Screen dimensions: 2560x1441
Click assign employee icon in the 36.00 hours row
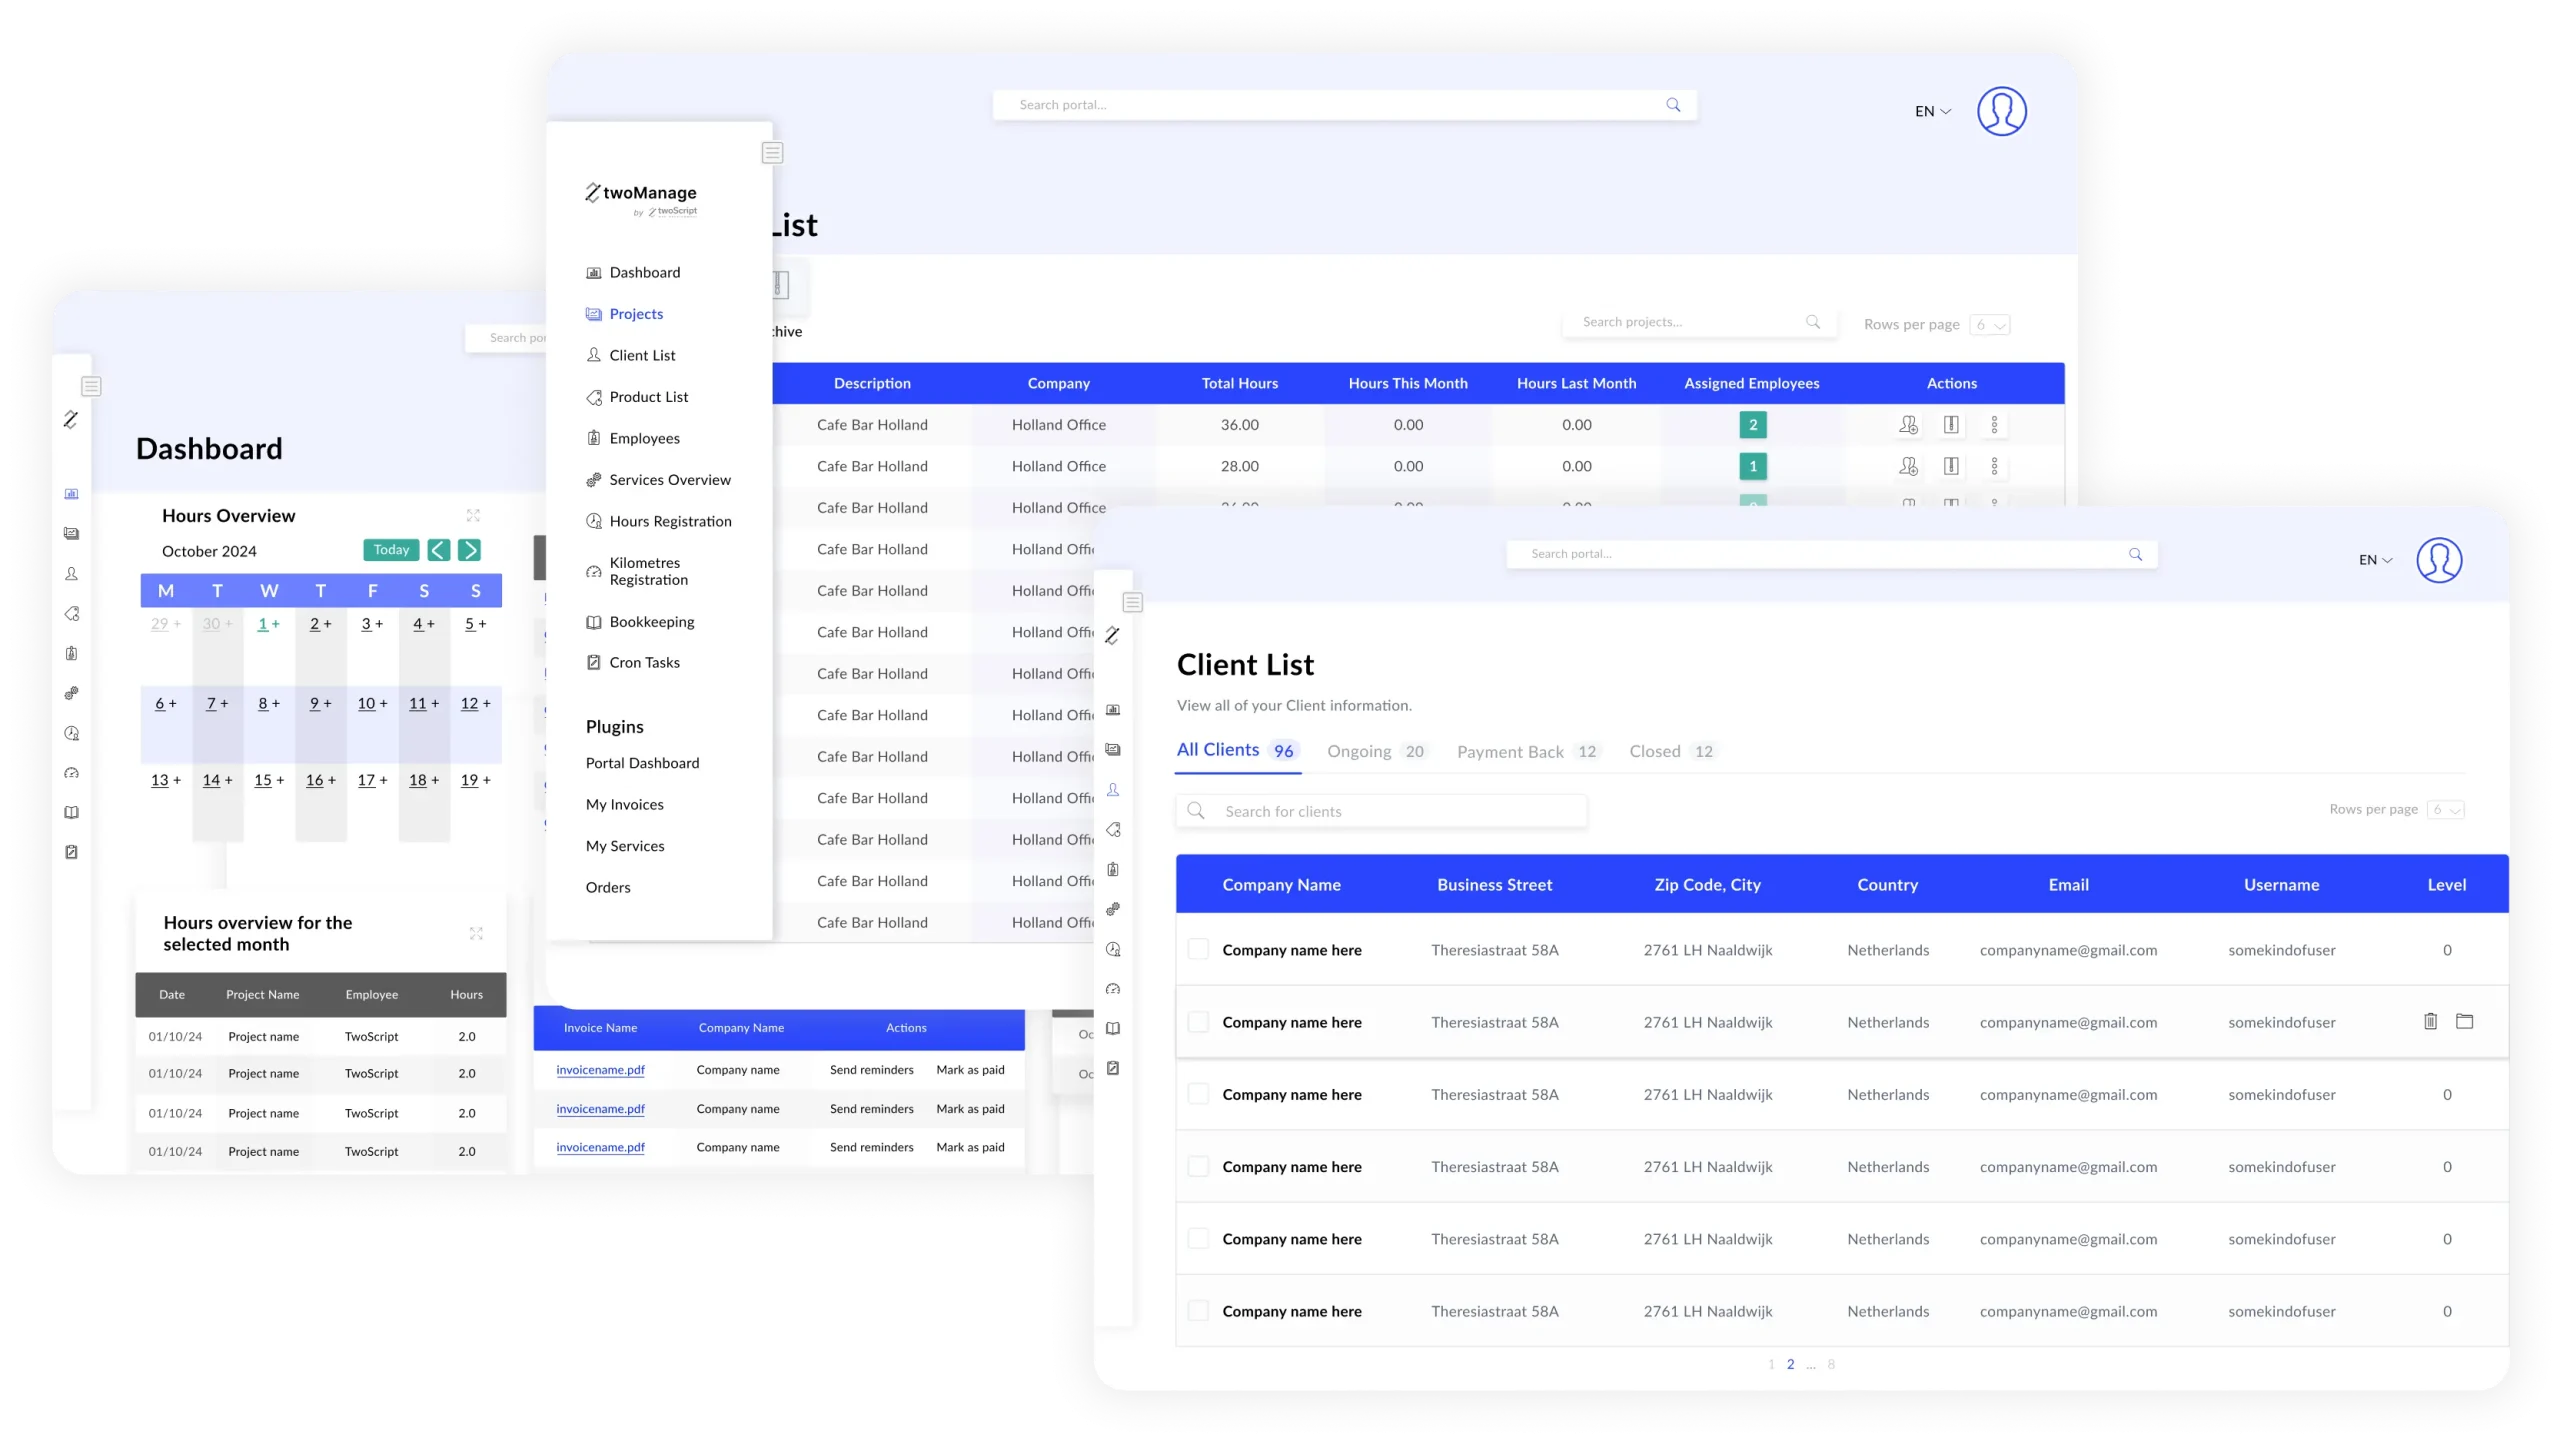1908,425
